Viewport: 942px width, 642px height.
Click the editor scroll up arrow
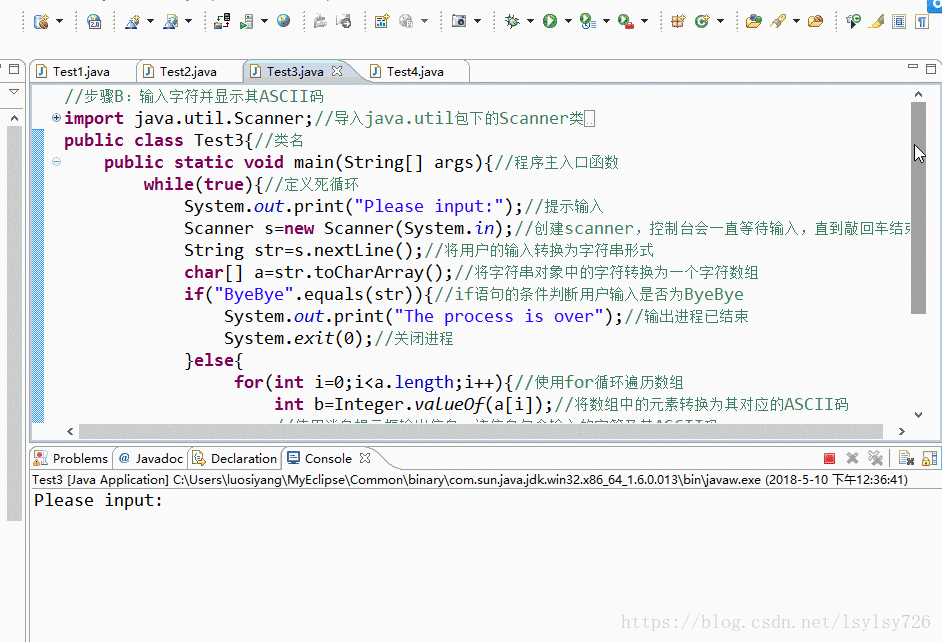(918, 94)
